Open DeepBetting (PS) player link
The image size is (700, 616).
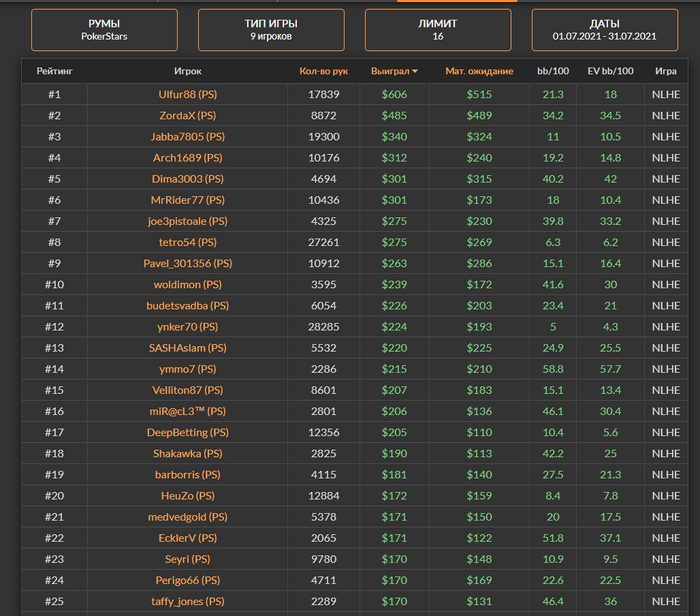click(187, 432)
